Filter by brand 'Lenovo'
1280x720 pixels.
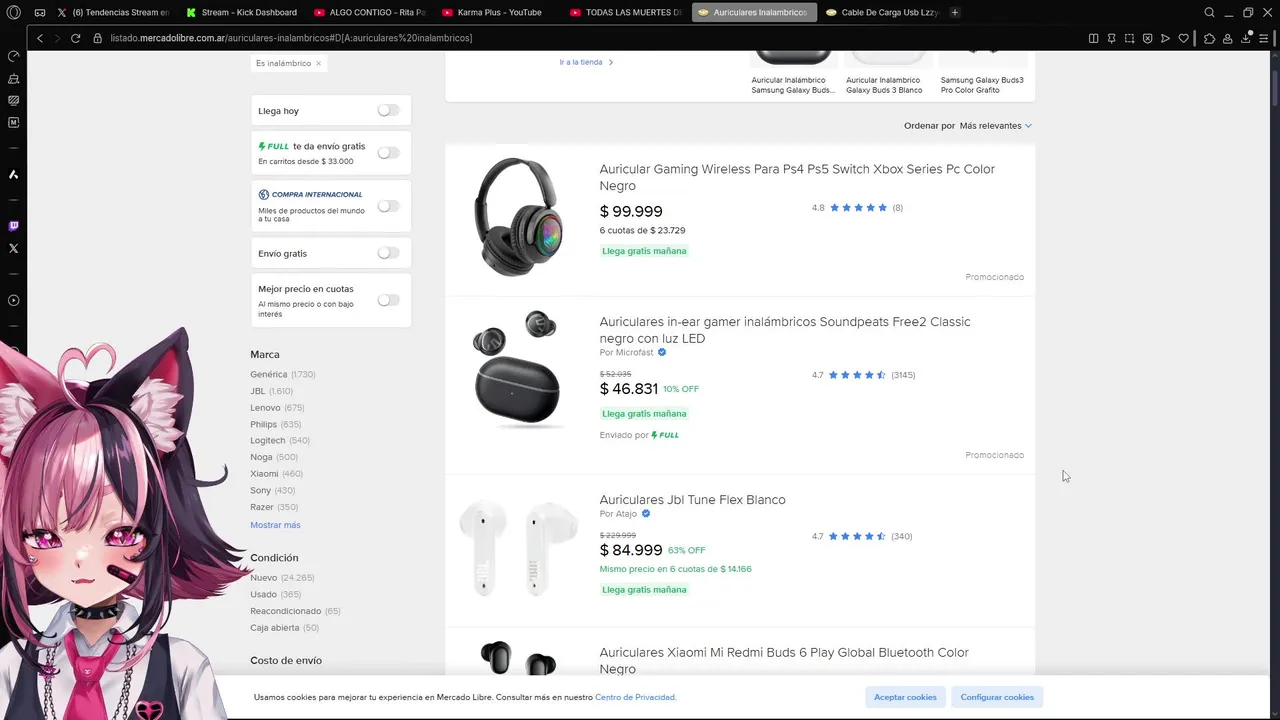pyautogui.click(x=265, y=408)
